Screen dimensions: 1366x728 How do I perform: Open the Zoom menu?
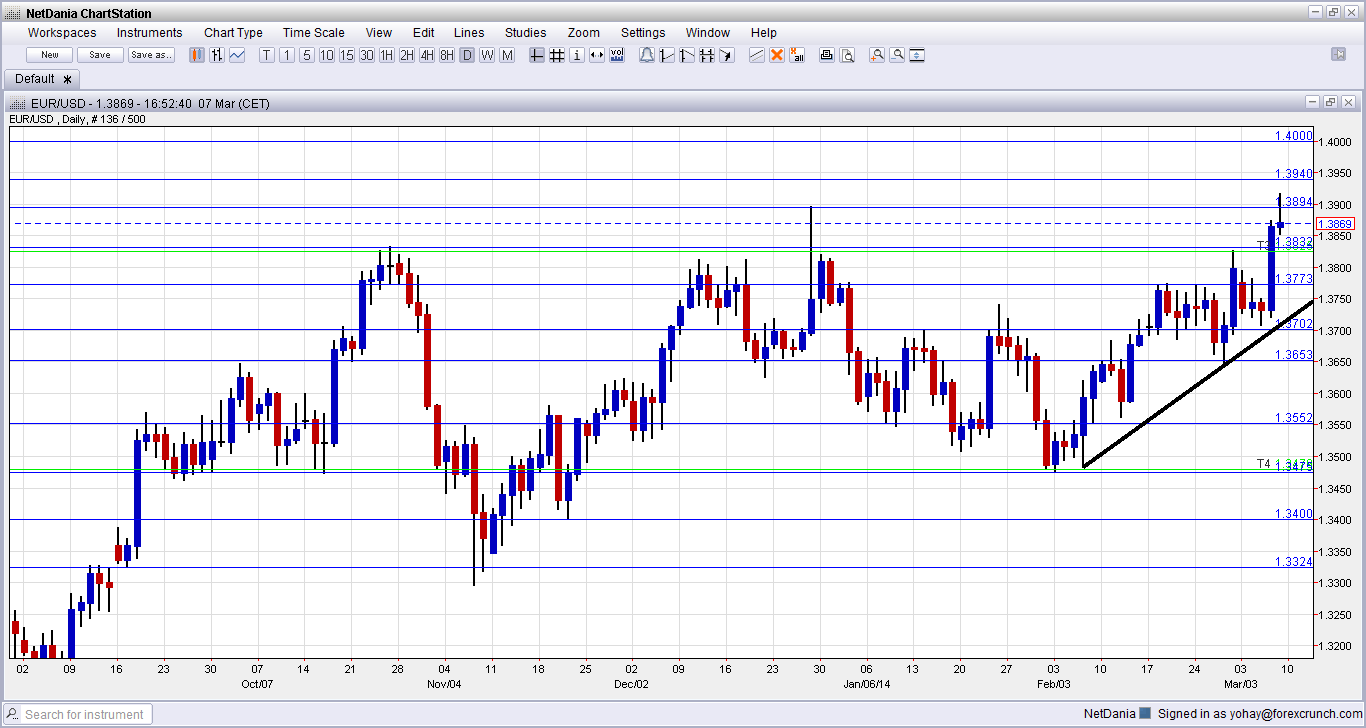click(x=584, y=33)
